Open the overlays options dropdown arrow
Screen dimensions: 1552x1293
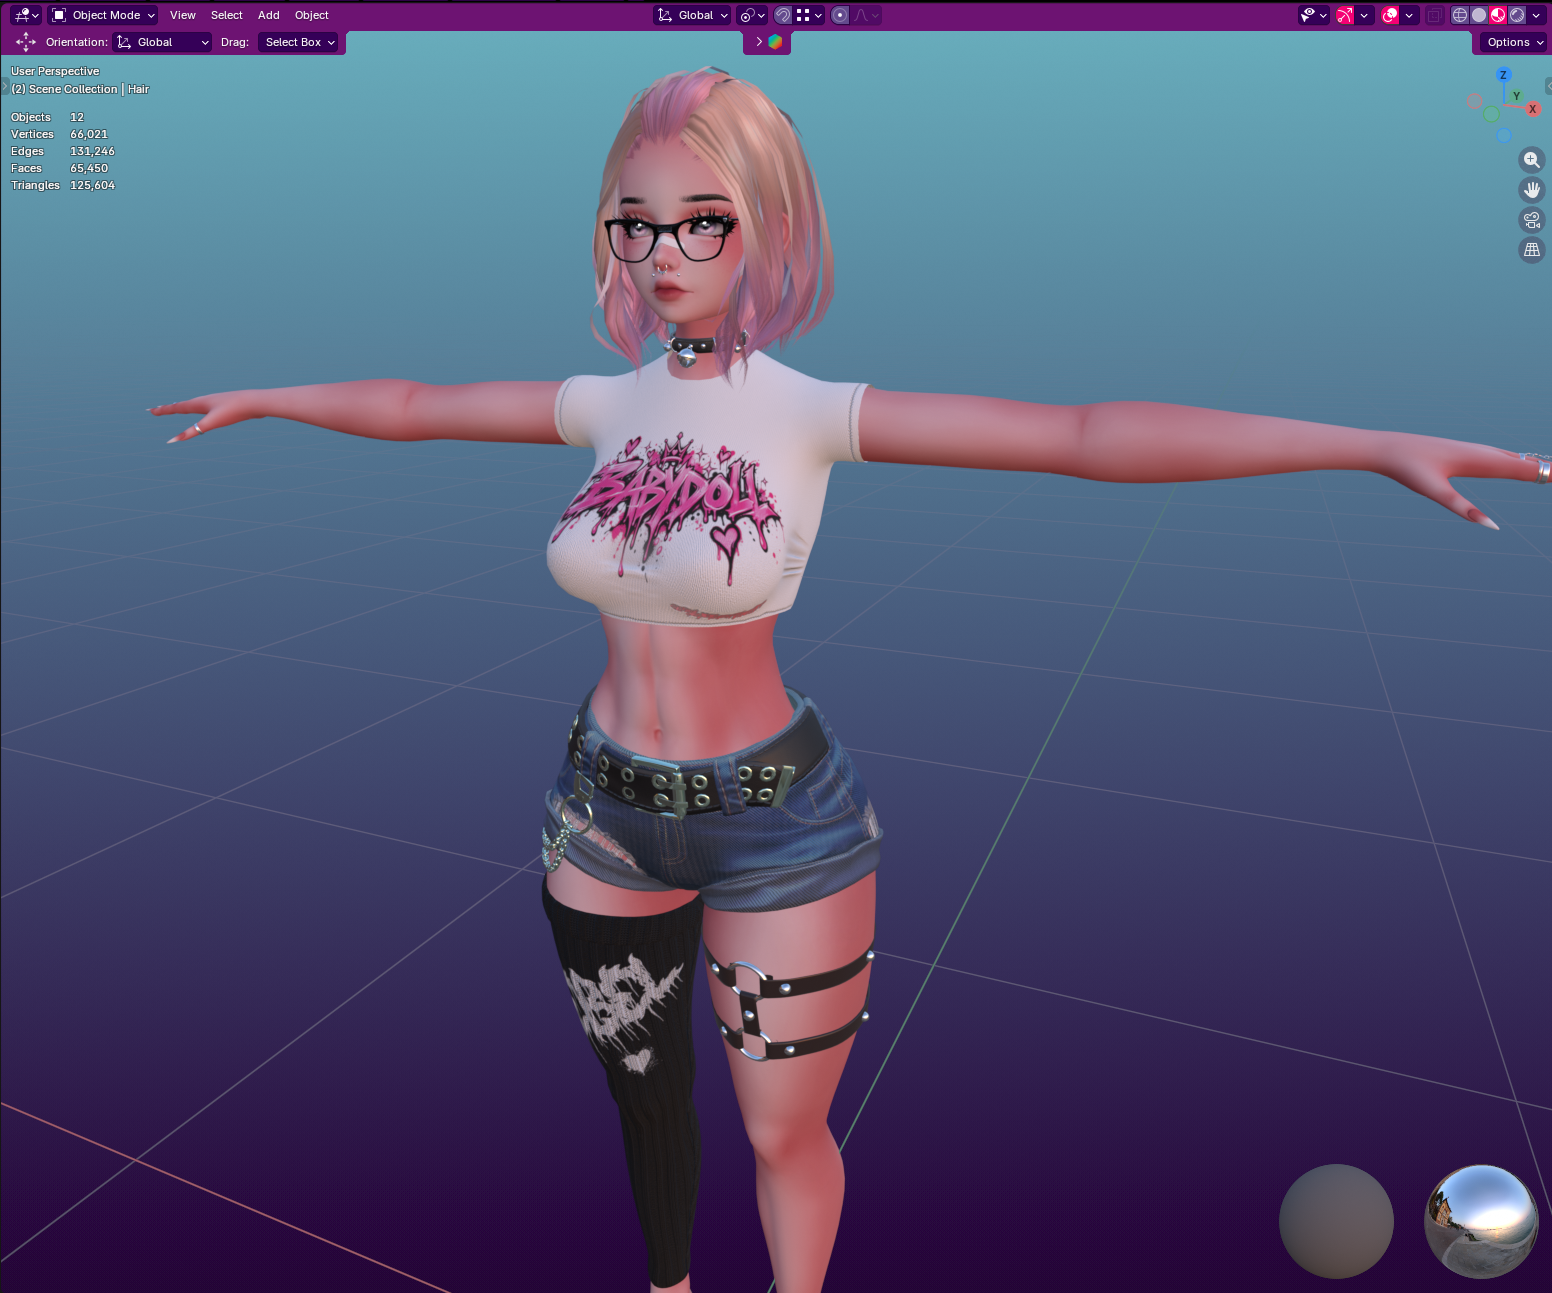pyautogui.click(x=1409, y=15)
